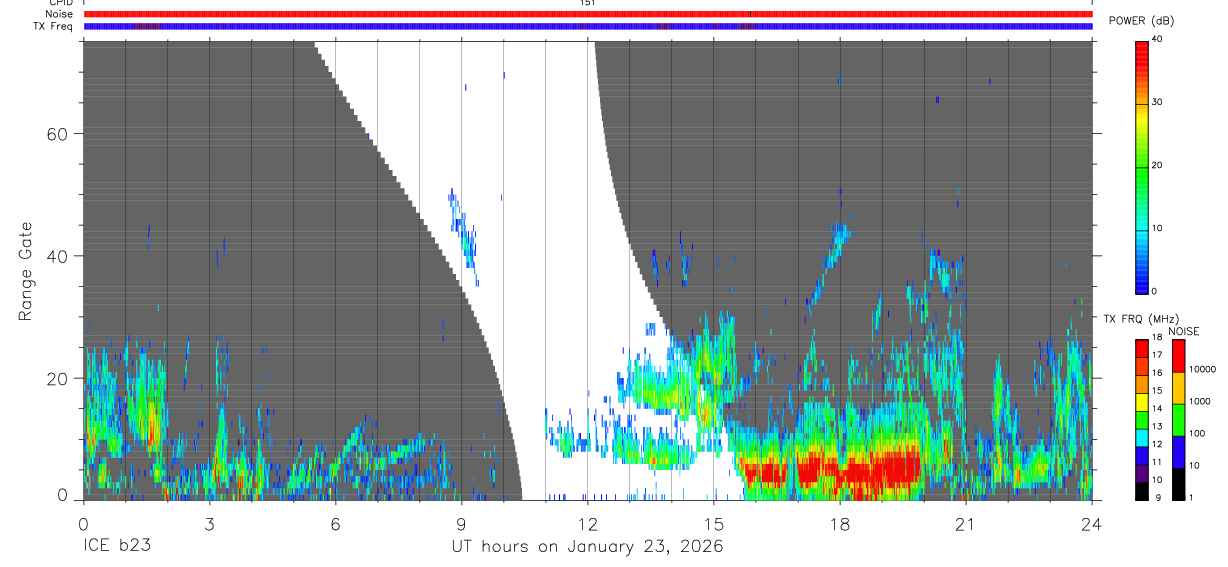
Task: Click the UT hours on January 23, 2026 title
Action: pyautogui.click(x=587, y=547)
